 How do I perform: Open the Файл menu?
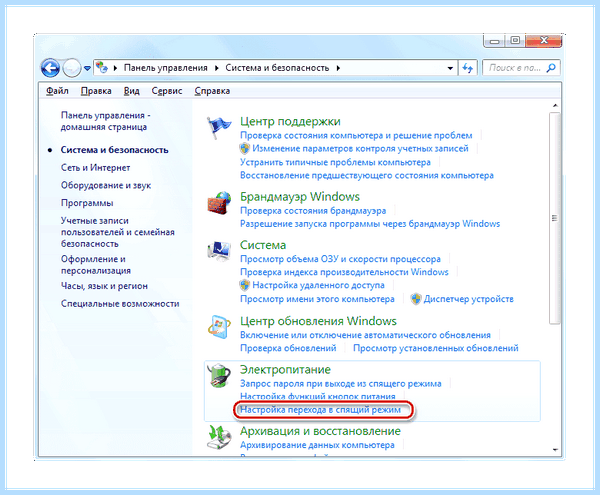click(57, 91)
